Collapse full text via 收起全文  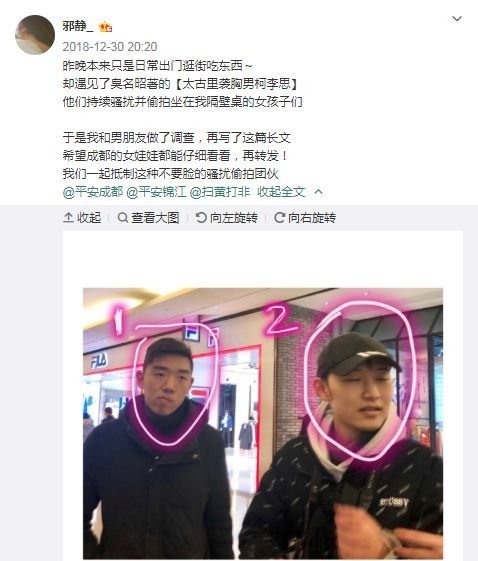(x=281, y=192)
